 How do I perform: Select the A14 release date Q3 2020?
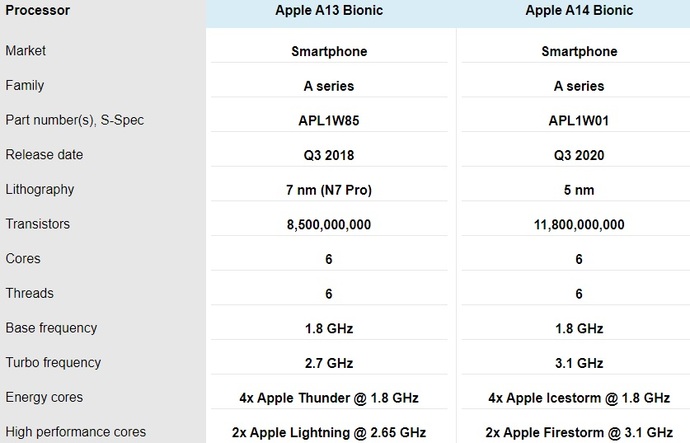(579, 155)
